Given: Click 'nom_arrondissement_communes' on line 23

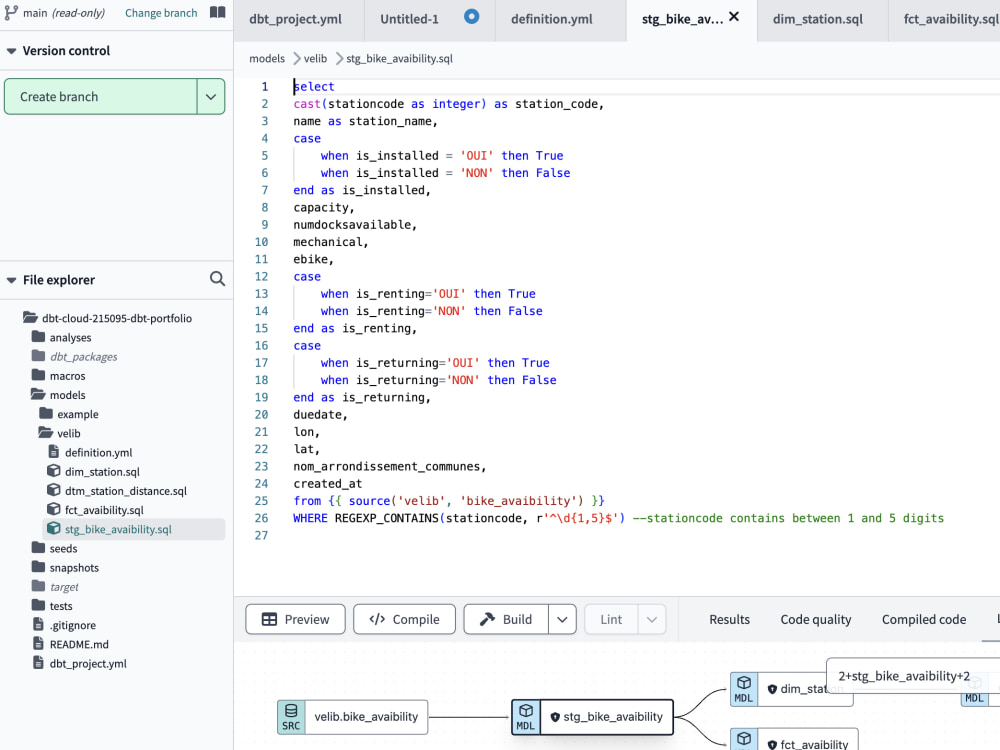Looking at the screenshot, I should click(x=386, y=466).
